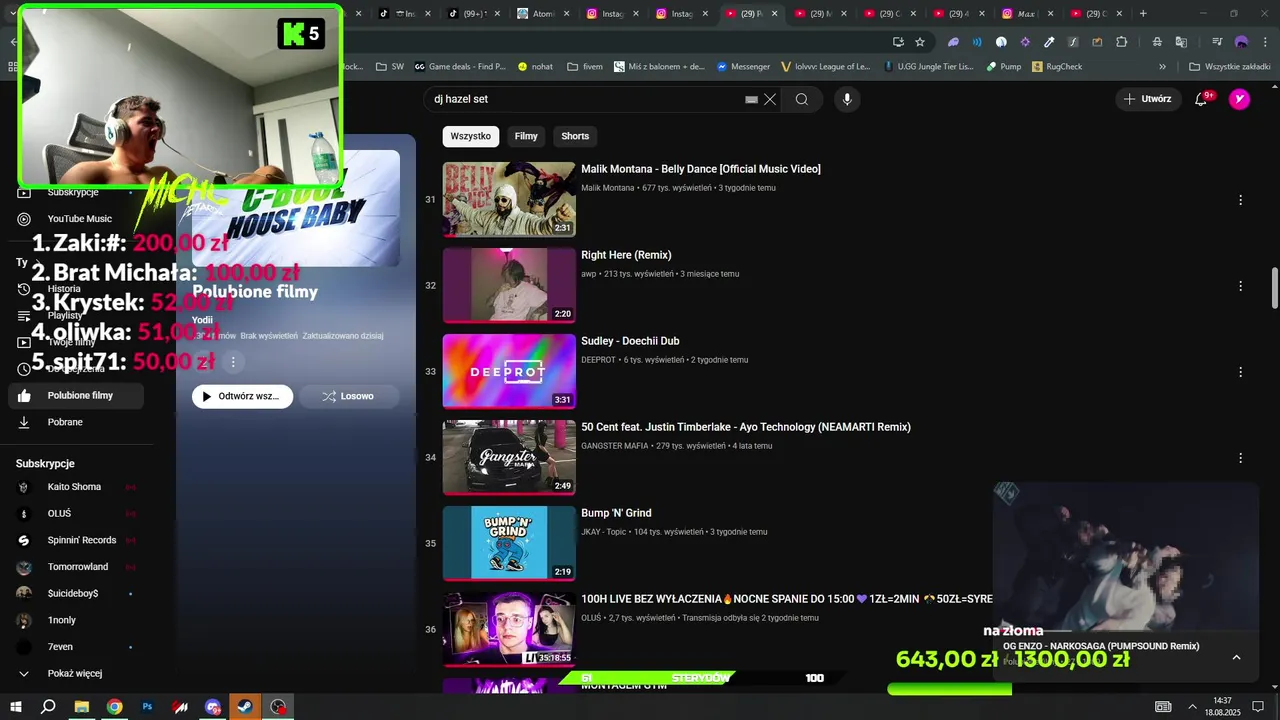Expand subscriptions with Pokaż więcej

pos(76,673)
